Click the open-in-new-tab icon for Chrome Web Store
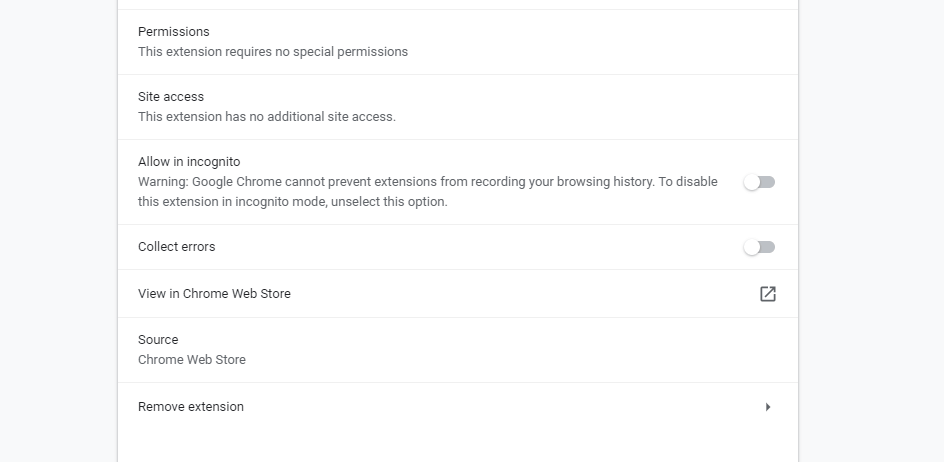The height and width of the screenshot is (462, 944). point(767,294)
